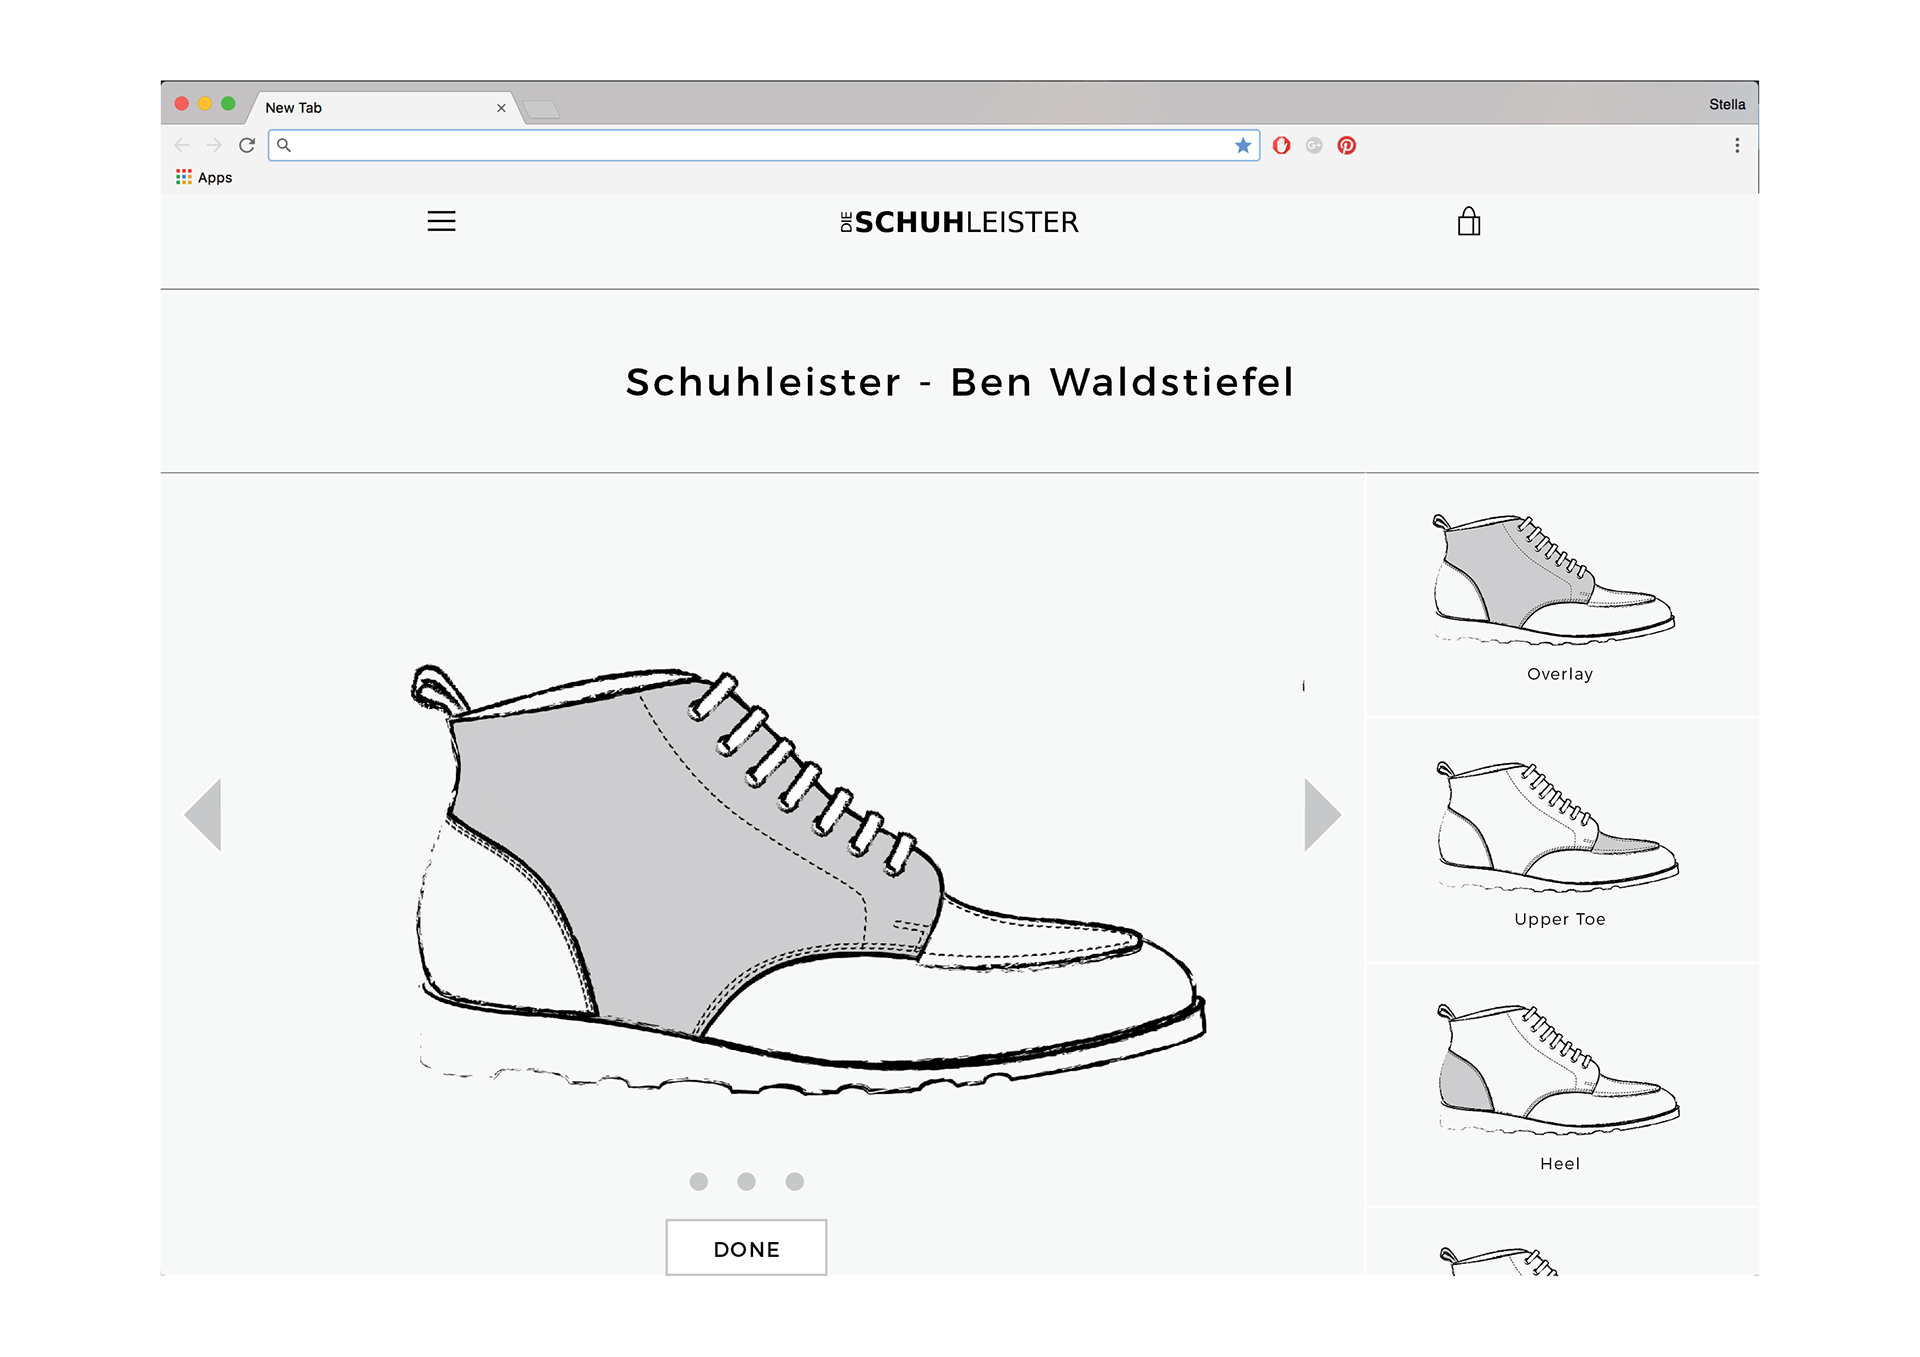Click the Schuhleister logo
The height and width of the screenshot is (1357, 1920).
pyautogui.click(x=959, y=222)
